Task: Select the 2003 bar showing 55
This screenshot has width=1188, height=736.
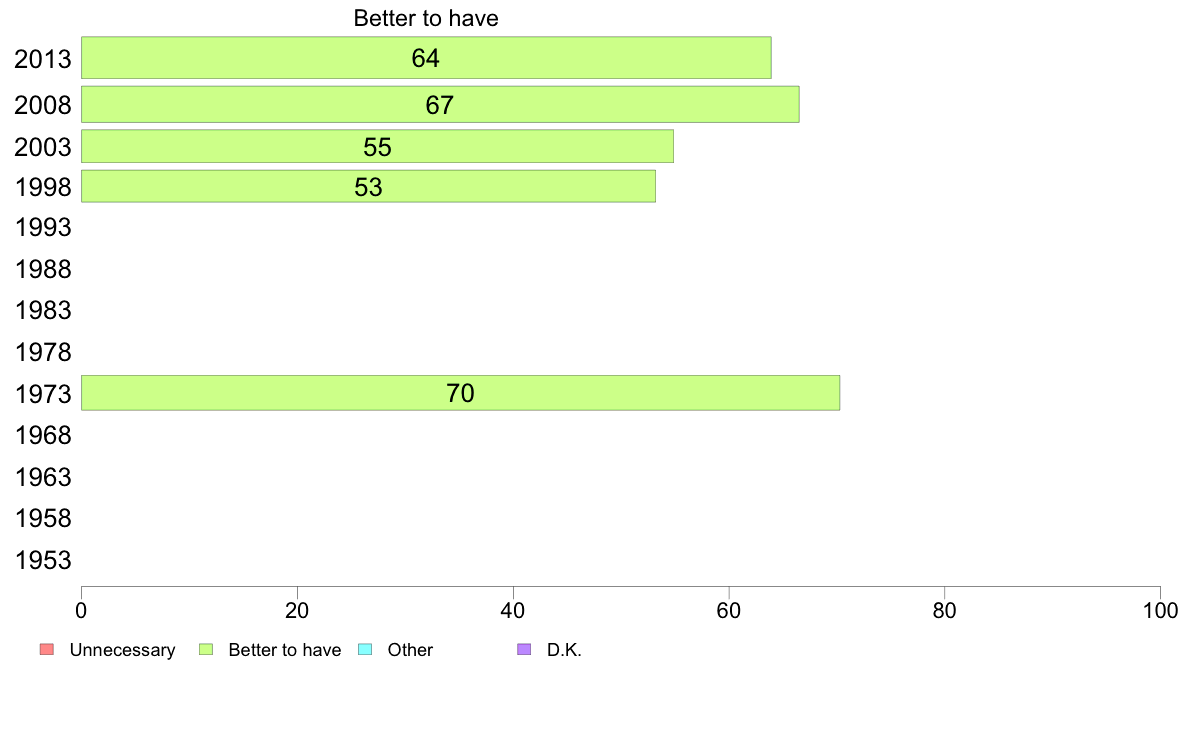Action: [x=377, y=146]
